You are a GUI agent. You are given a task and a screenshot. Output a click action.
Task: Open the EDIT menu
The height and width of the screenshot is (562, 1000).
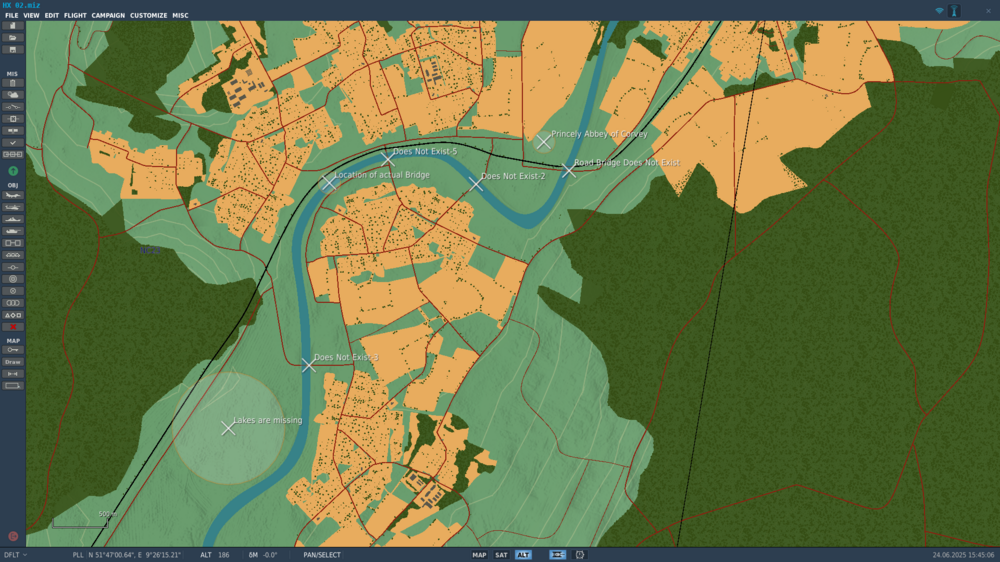click(52, 15)
